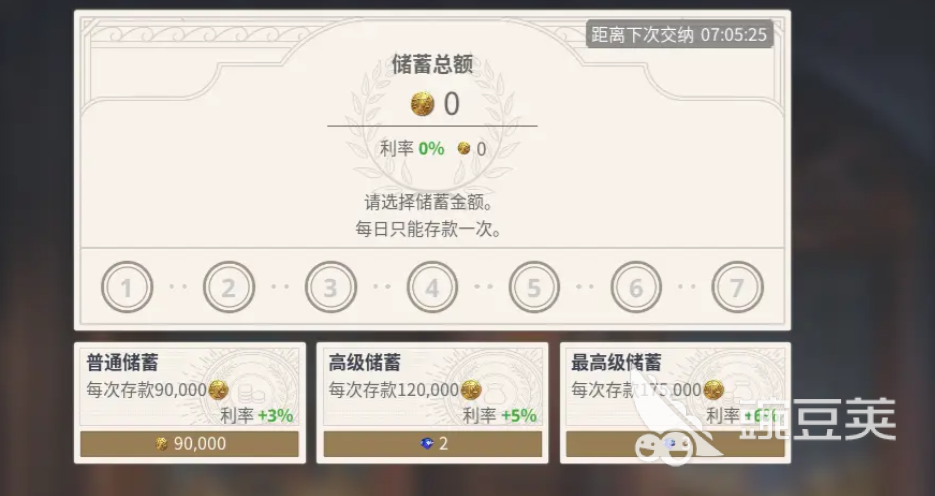
Task: Select day 6 circle marker
Action: click(x=636, y=287)
